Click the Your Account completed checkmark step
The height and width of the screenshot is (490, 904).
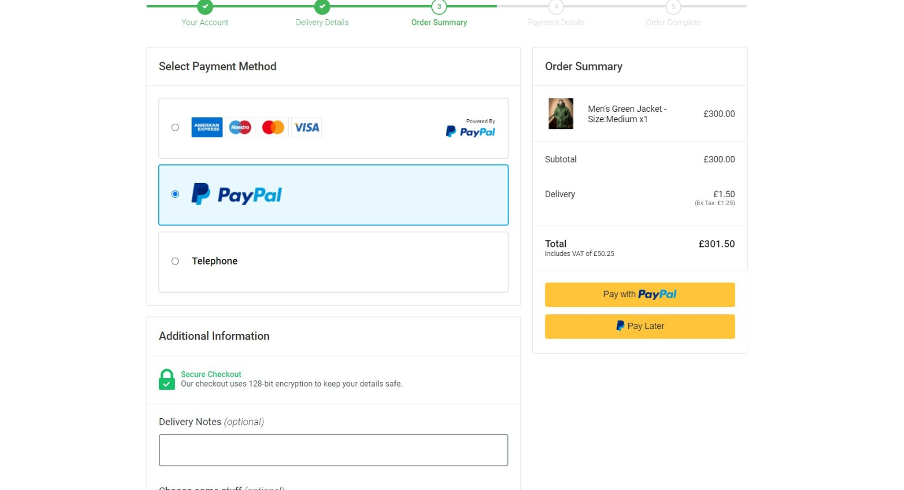[205, 7]
